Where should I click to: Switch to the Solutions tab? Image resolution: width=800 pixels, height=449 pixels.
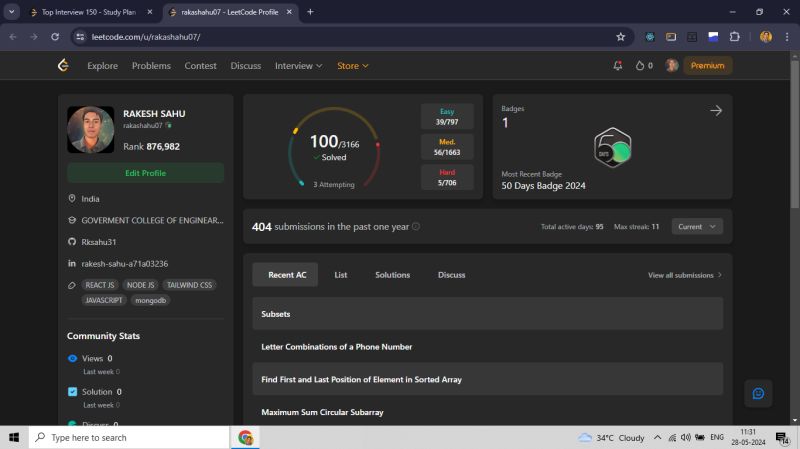click(x=392, y=275)
